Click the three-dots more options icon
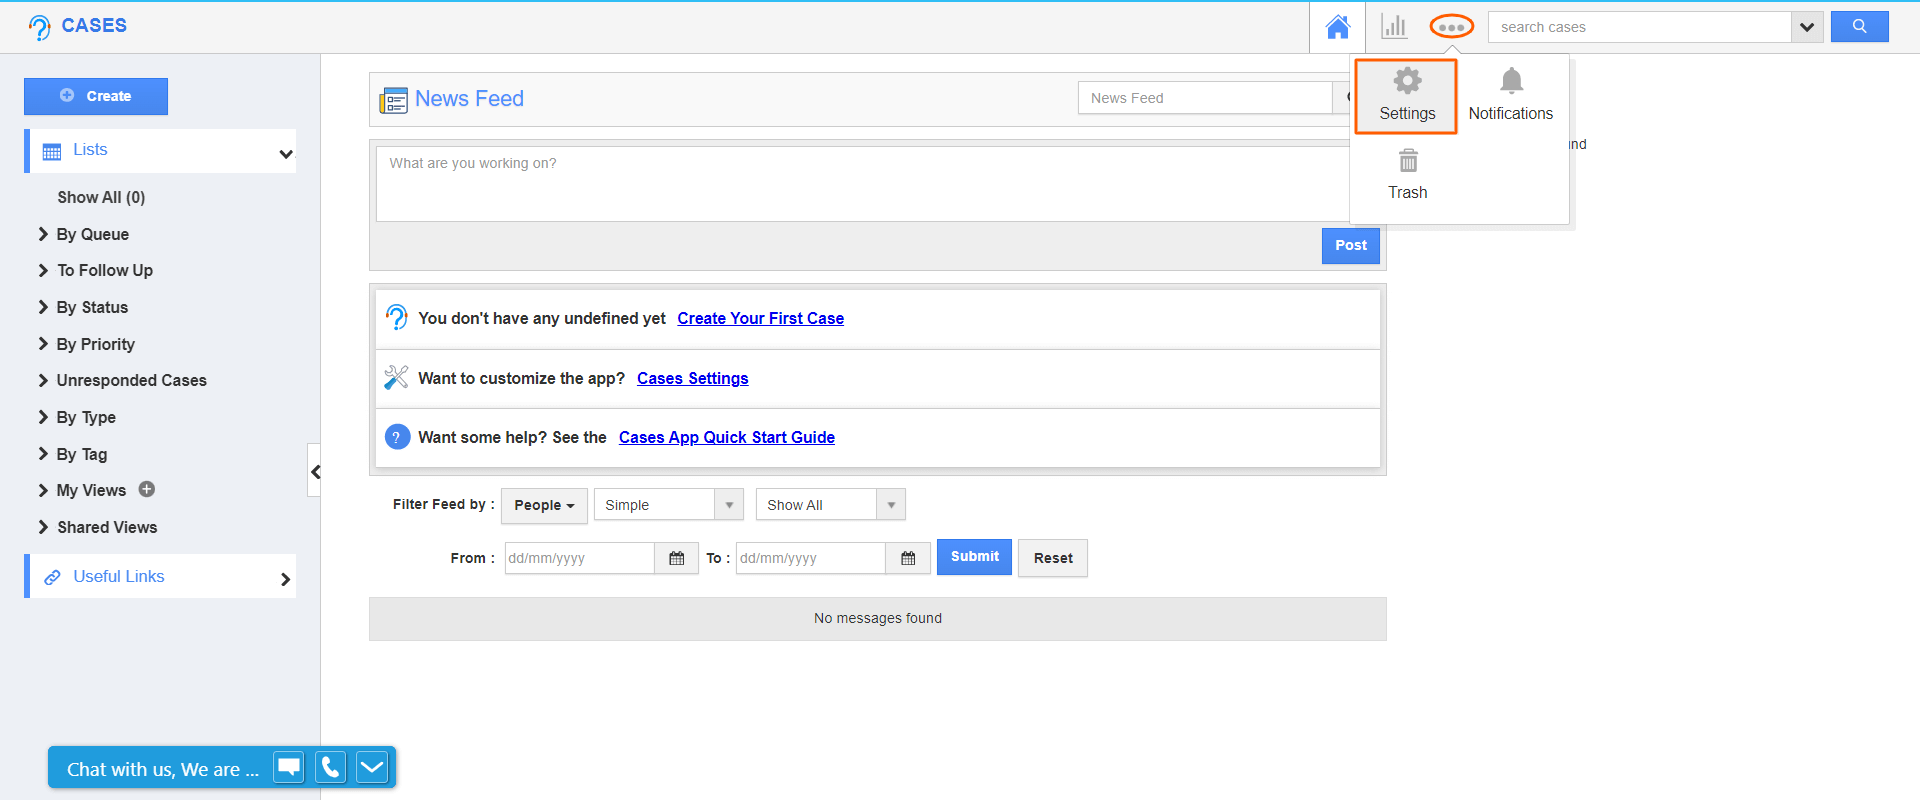This screenshot has width=1920, height=800. coord(1451,27)
